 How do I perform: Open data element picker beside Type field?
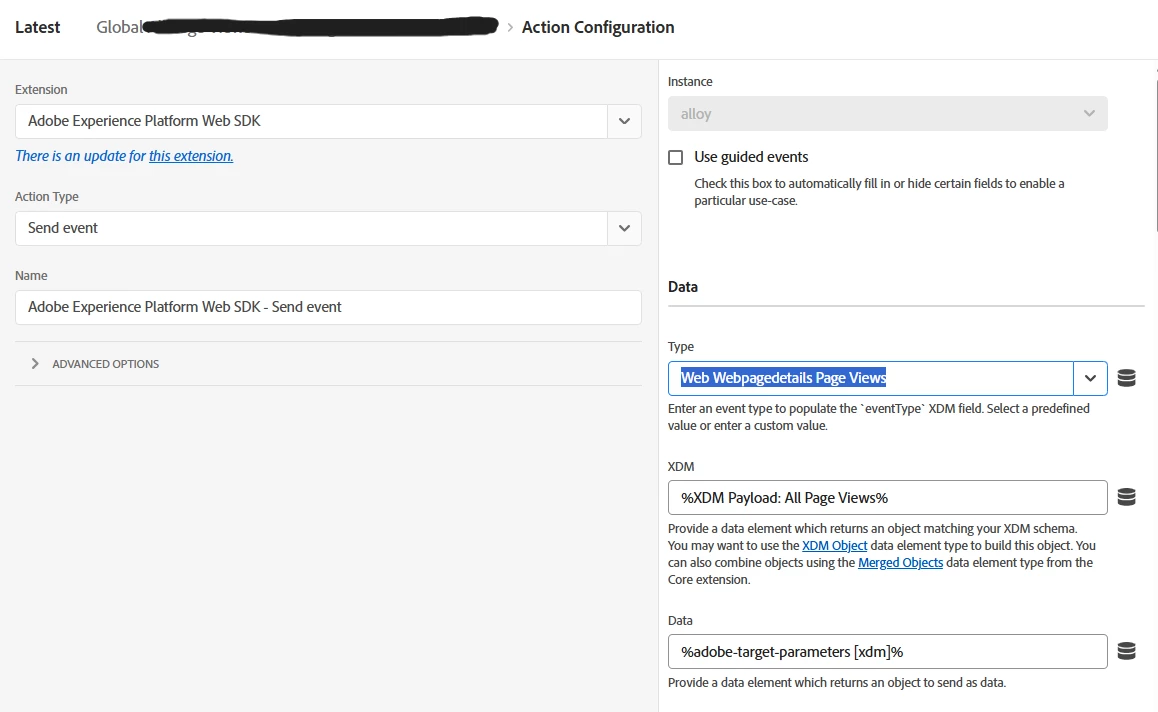(1126, 378)
